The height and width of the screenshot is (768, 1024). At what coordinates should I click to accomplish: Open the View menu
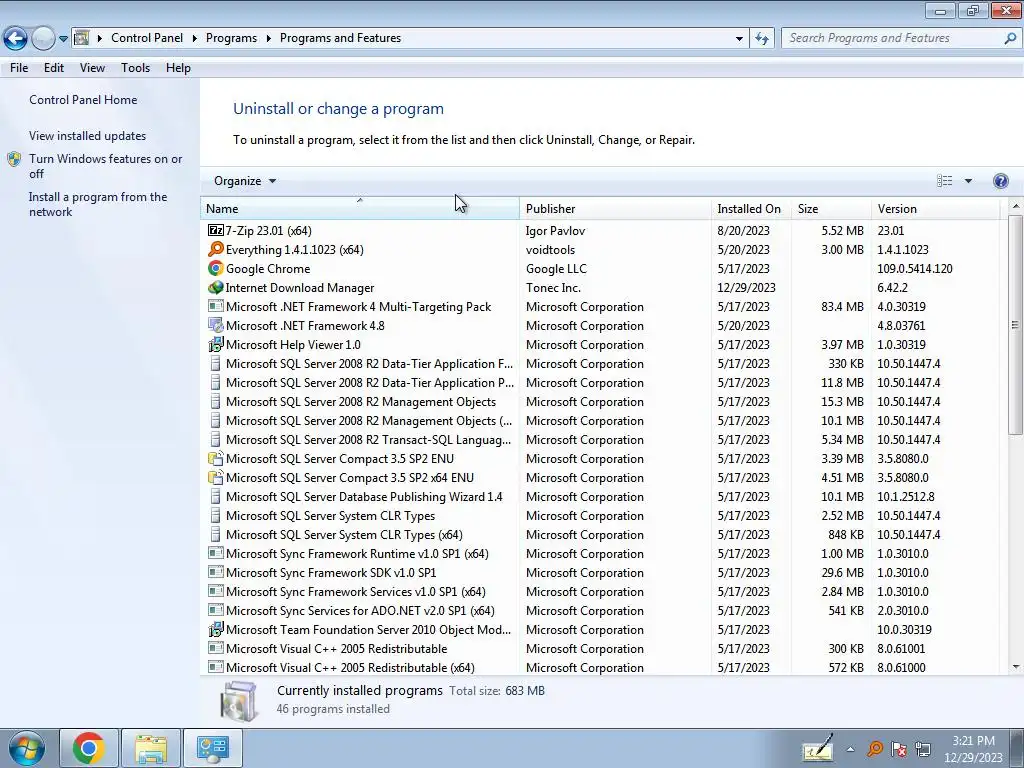(x=92, y=68)
